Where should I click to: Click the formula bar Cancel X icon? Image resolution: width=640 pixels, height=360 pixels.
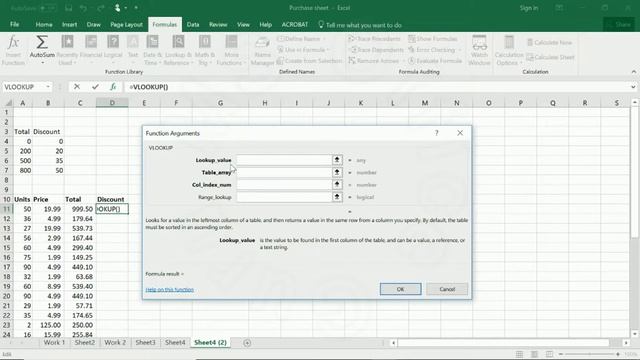[x=77, y=87]
